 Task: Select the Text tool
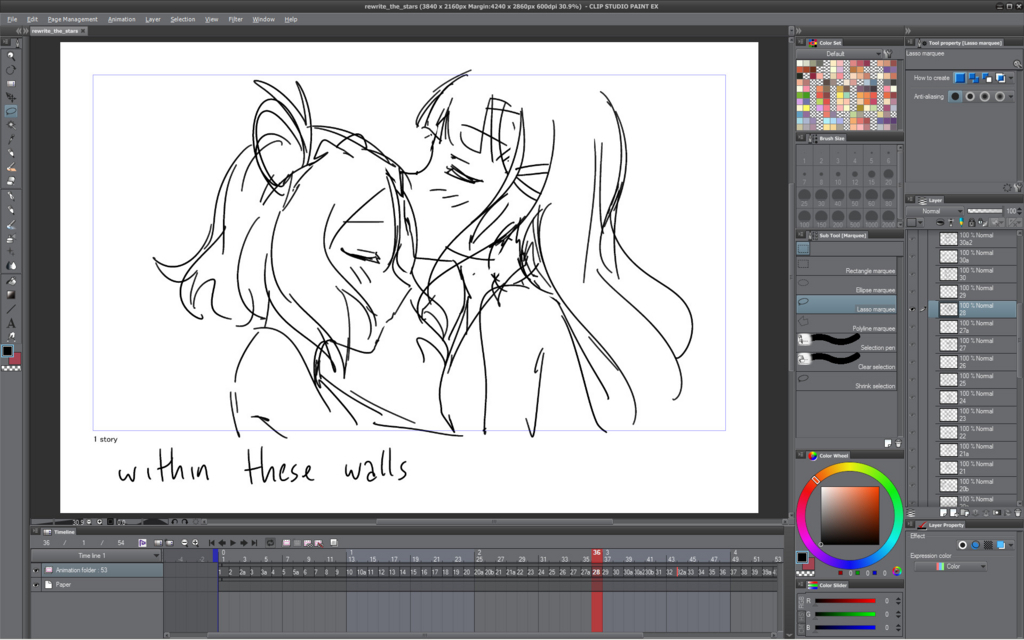[11, 324]
